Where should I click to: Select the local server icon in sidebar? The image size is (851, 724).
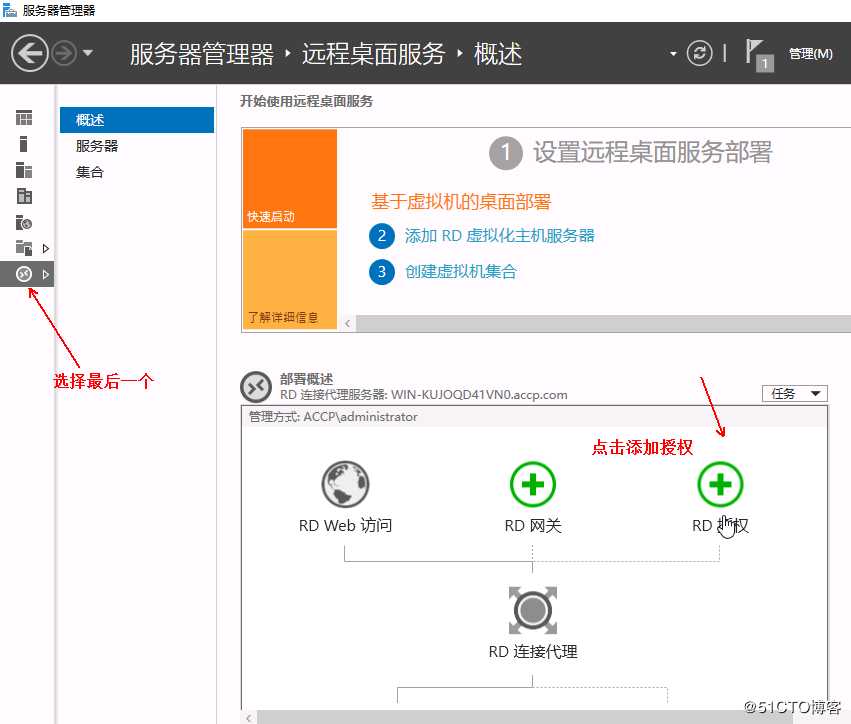click(23, 144)
